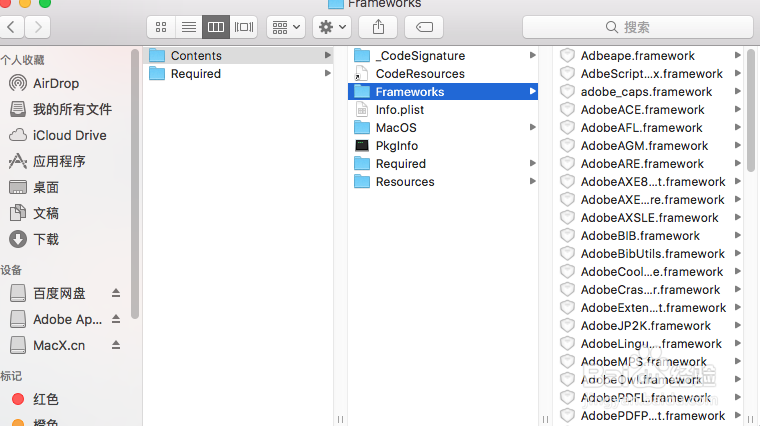Viewport: 760px width, 426px height.
Task: Switch to icon view
Action: [x=161, y=27]
